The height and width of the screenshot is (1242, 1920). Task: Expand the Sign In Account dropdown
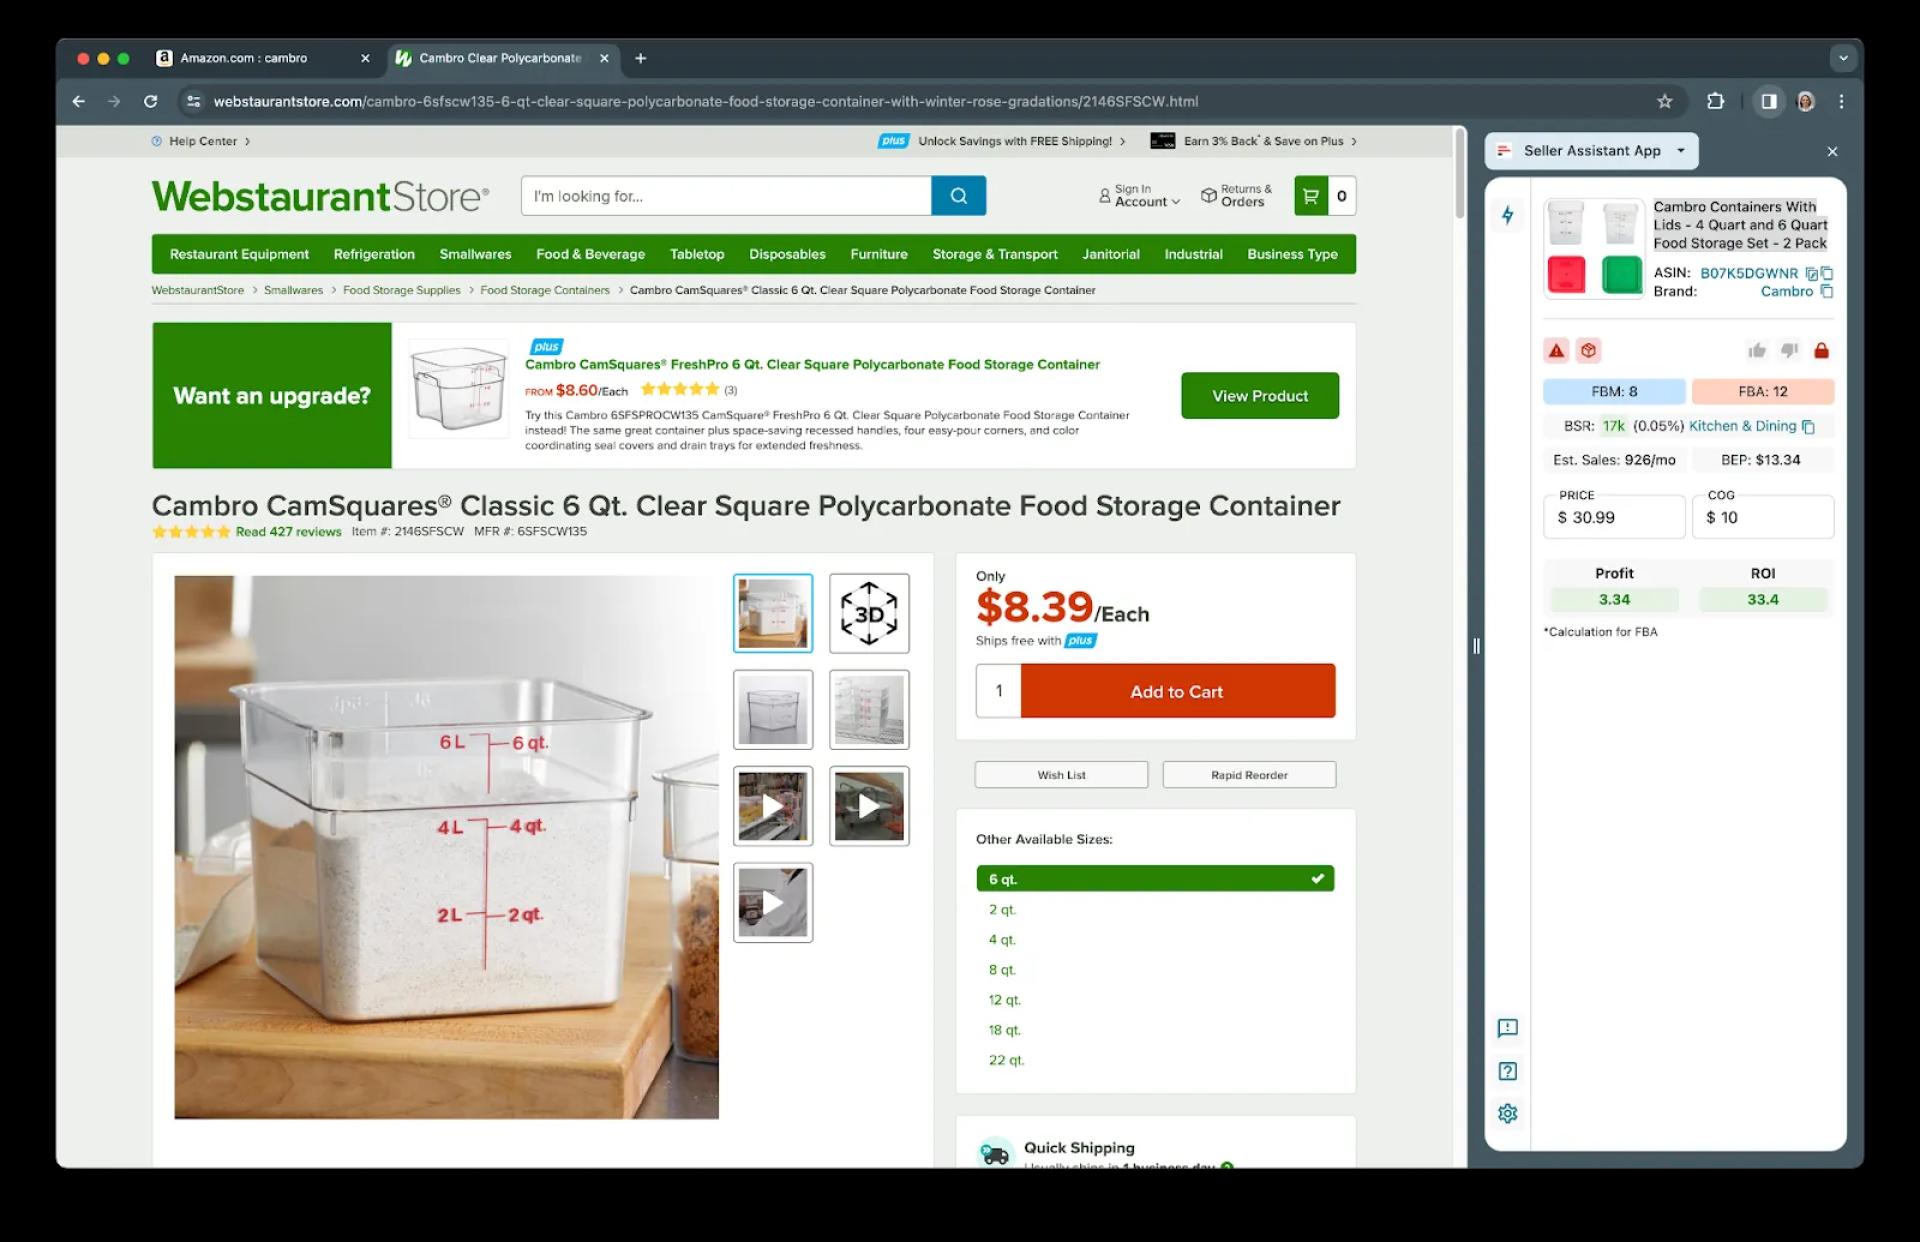click(1139, 196)
